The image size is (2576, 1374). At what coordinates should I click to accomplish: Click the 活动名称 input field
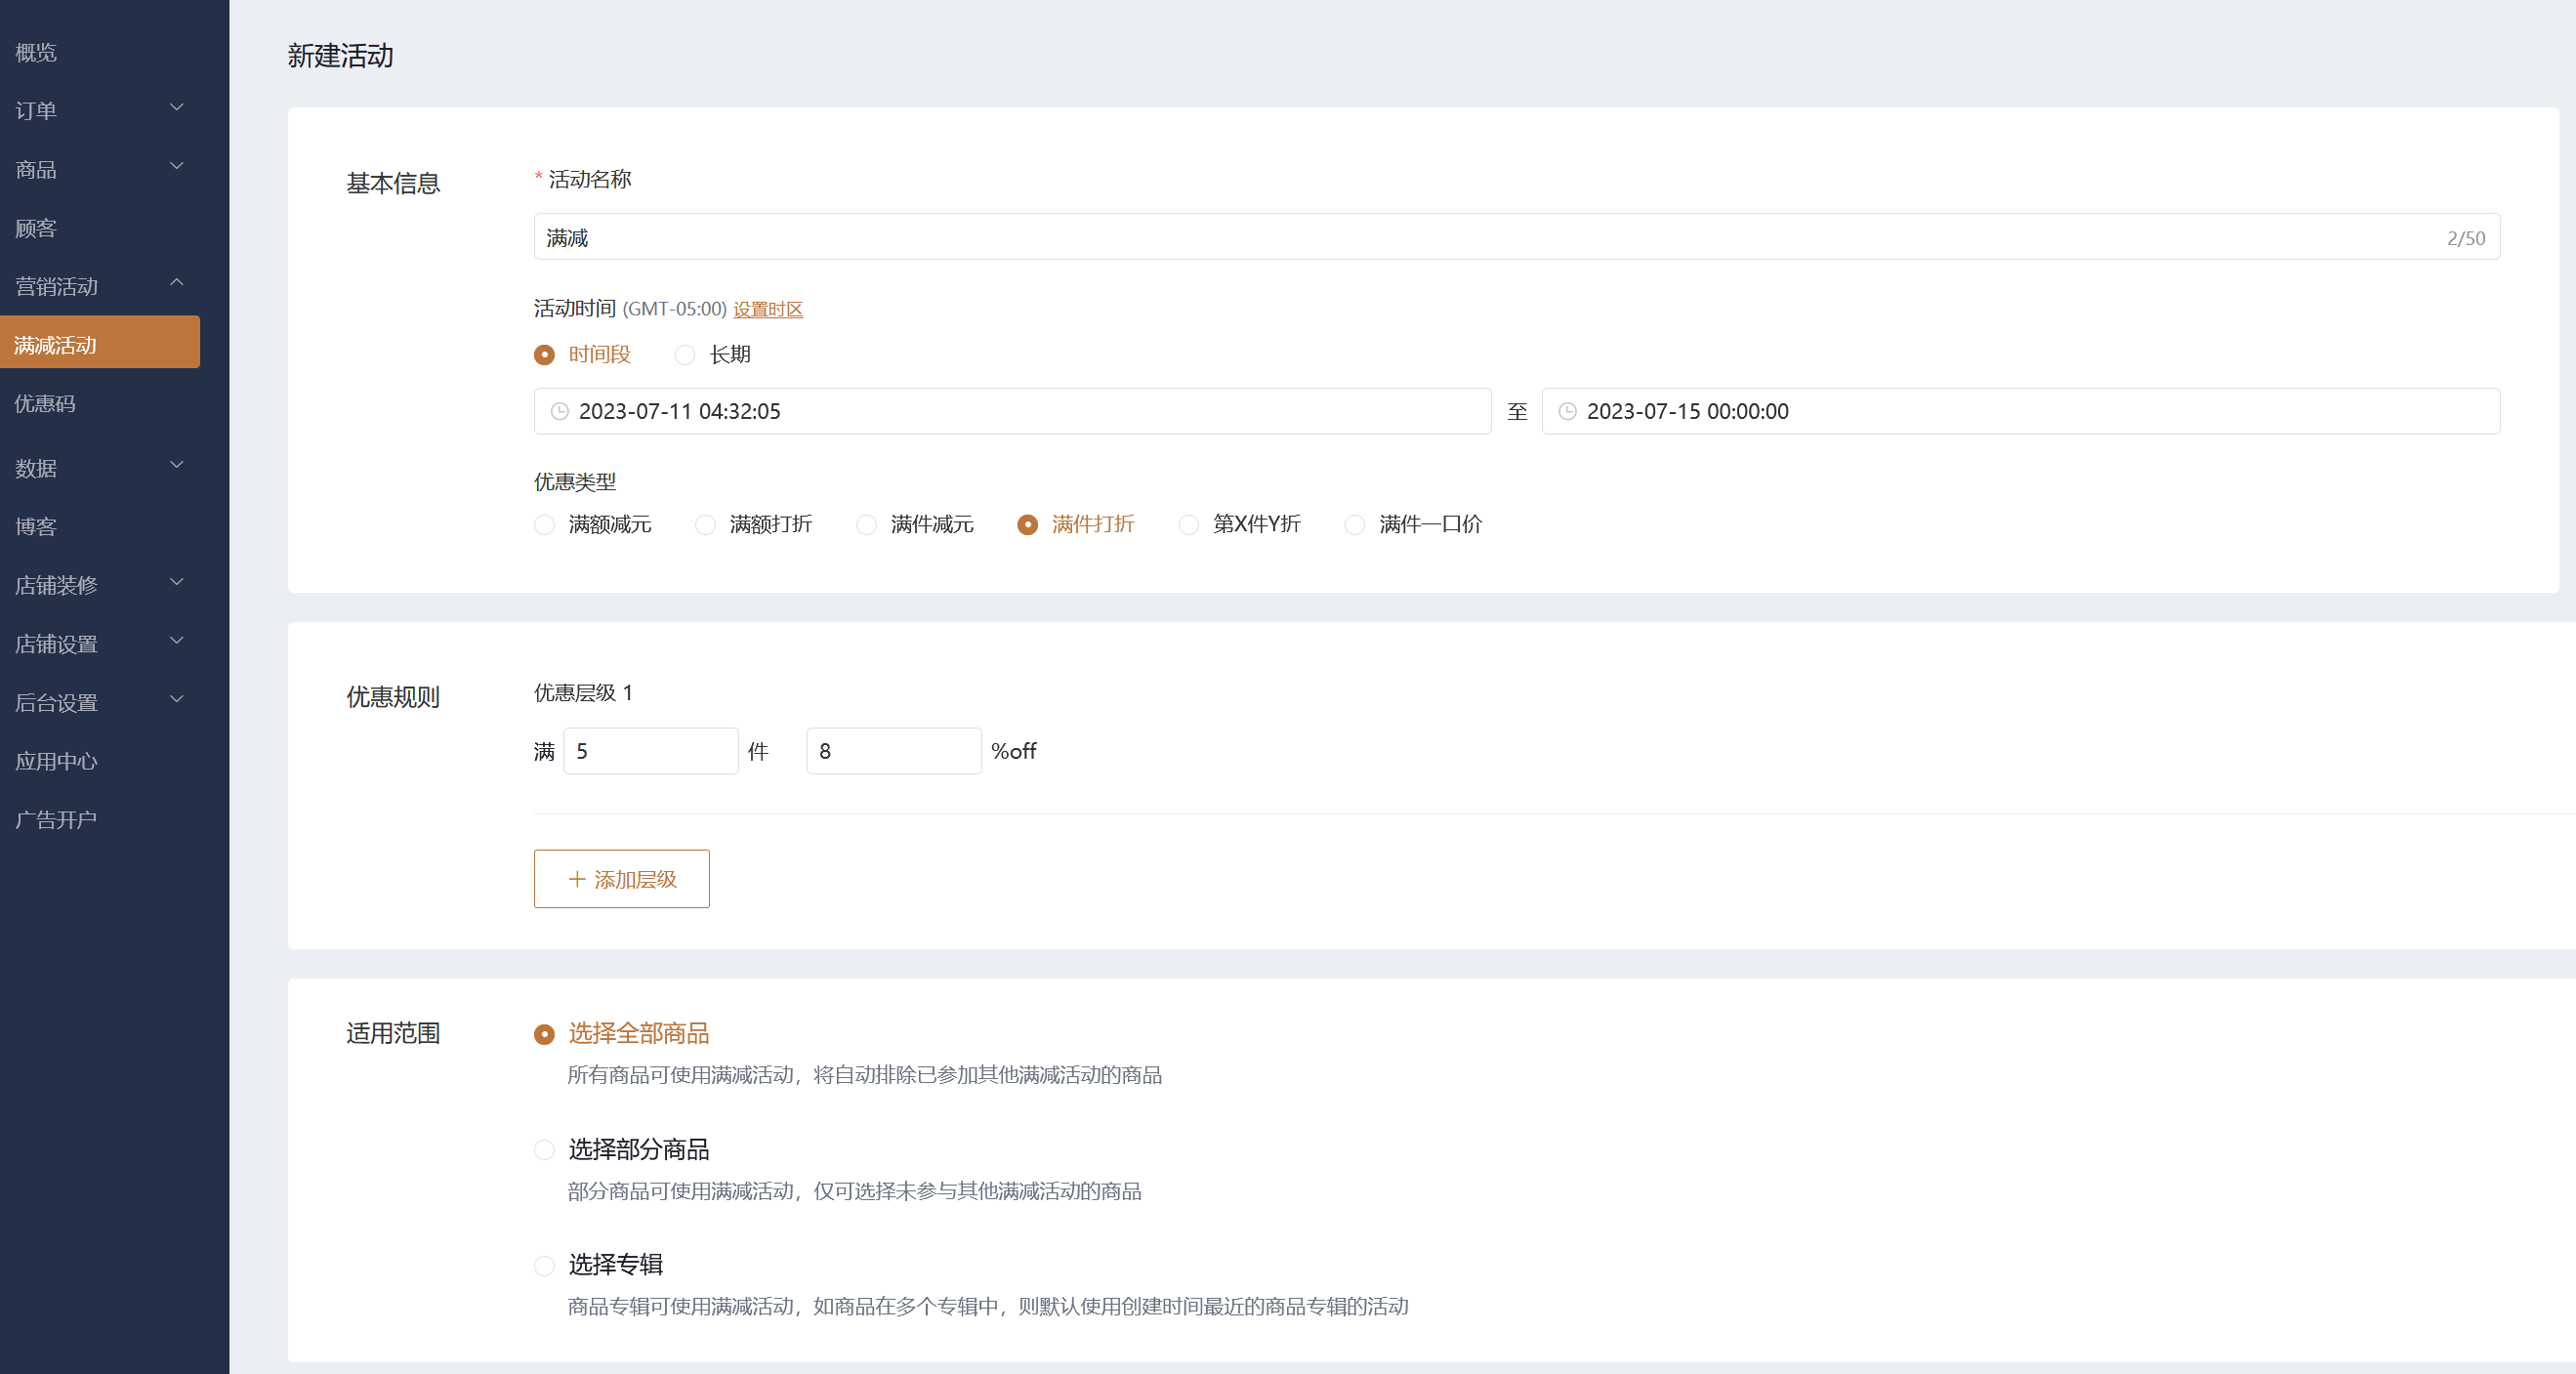1516,237
